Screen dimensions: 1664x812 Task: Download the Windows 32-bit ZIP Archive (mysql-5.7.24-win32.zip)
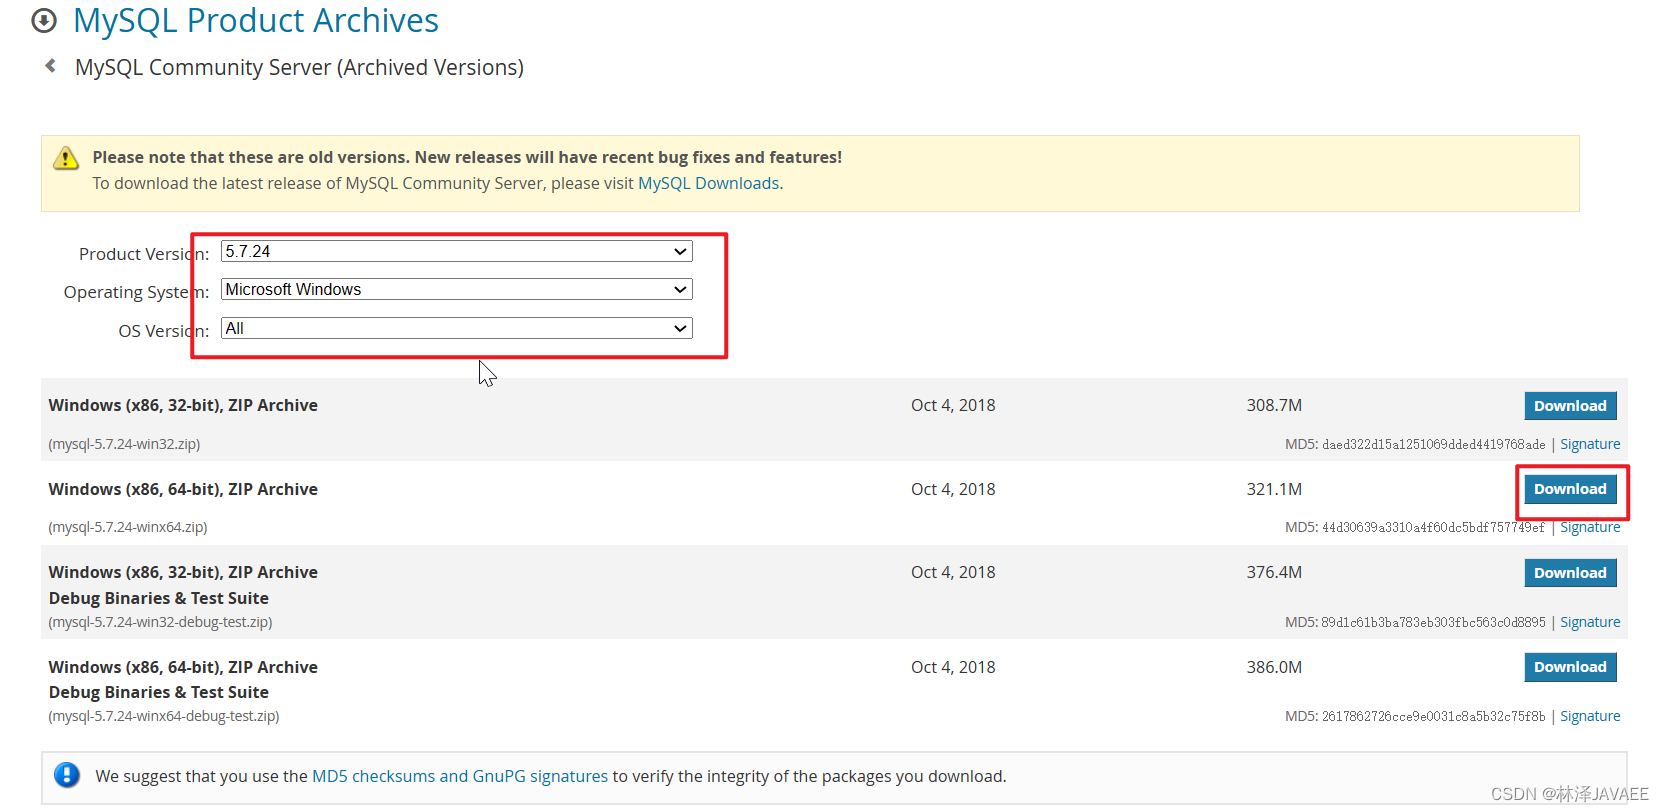click(x=1570, y=406)
